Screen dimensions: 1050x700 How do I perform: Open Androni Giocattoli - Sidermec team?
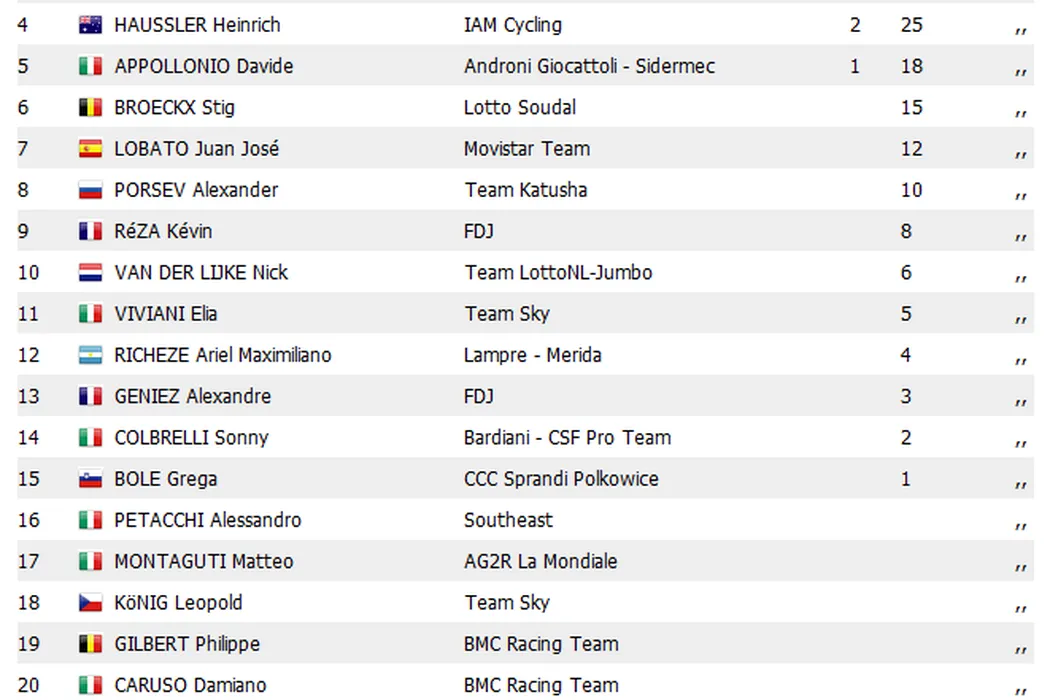pos(589,66)
